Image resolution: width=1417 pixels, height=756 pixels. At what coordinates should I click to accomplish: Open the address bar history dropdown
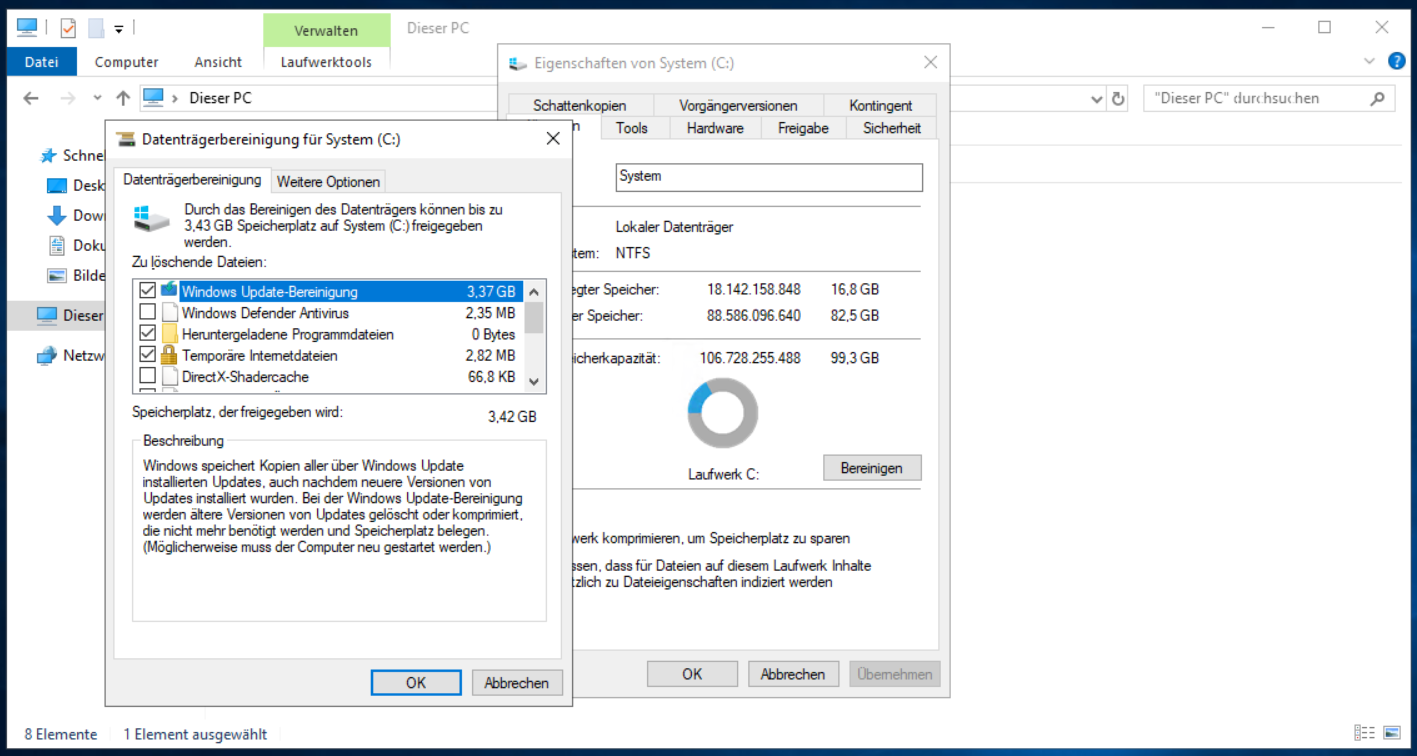coord(1097,99)
